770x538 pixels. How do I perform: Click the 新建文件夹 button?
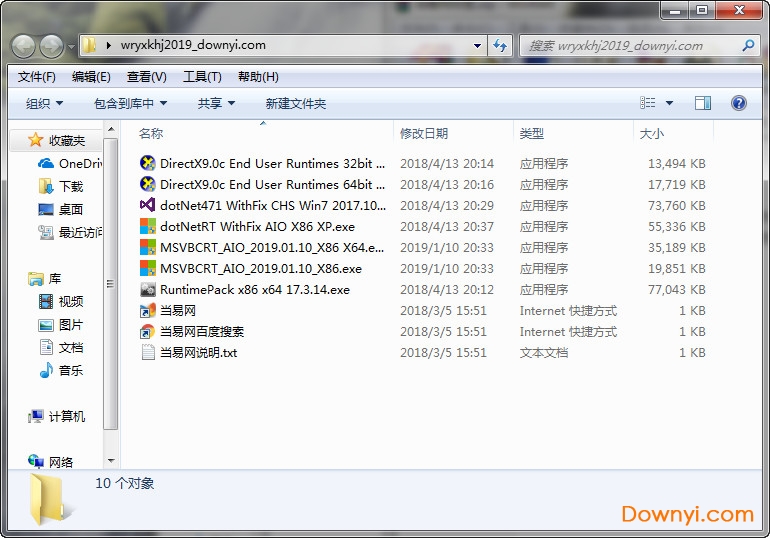pos(295,103)
